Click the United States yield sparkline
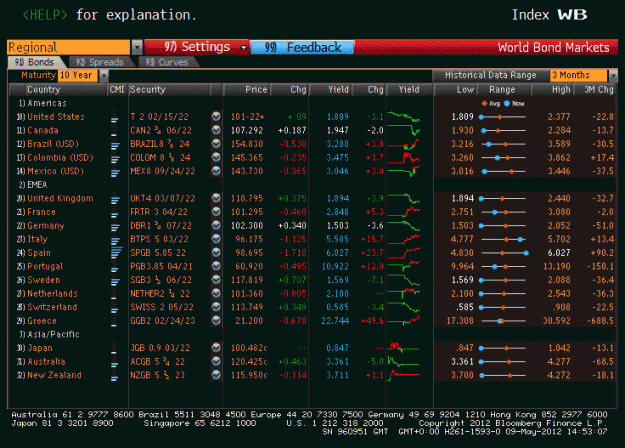Screen dimensions: 625x448 point(403,117)
